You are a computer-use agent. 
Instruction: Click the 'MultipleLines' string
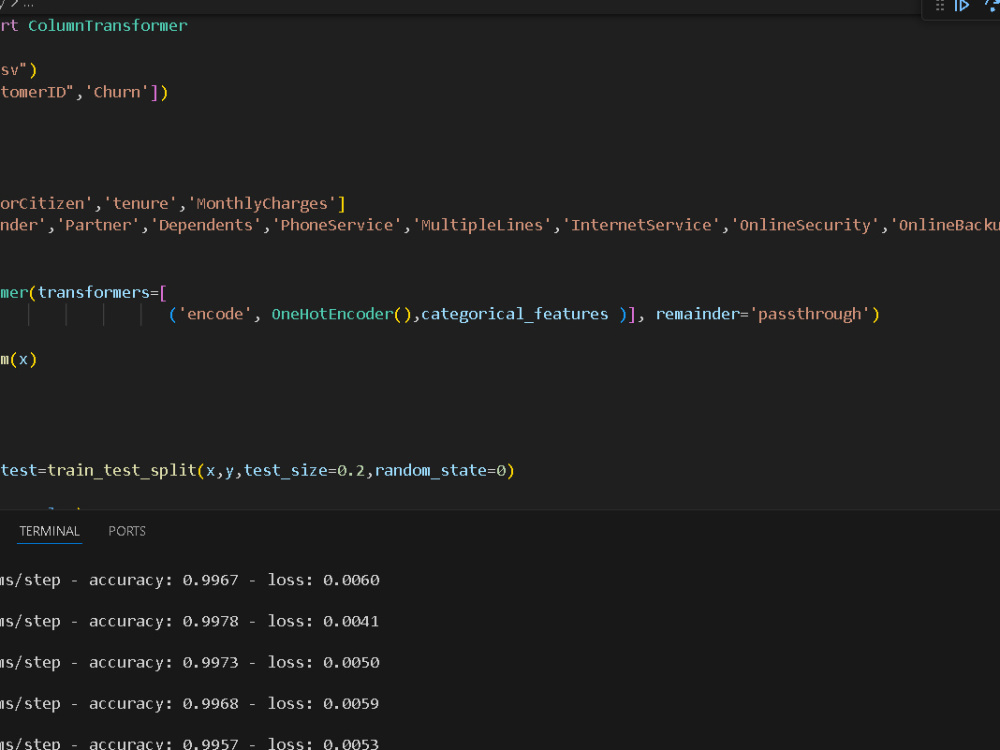point(482,225)
